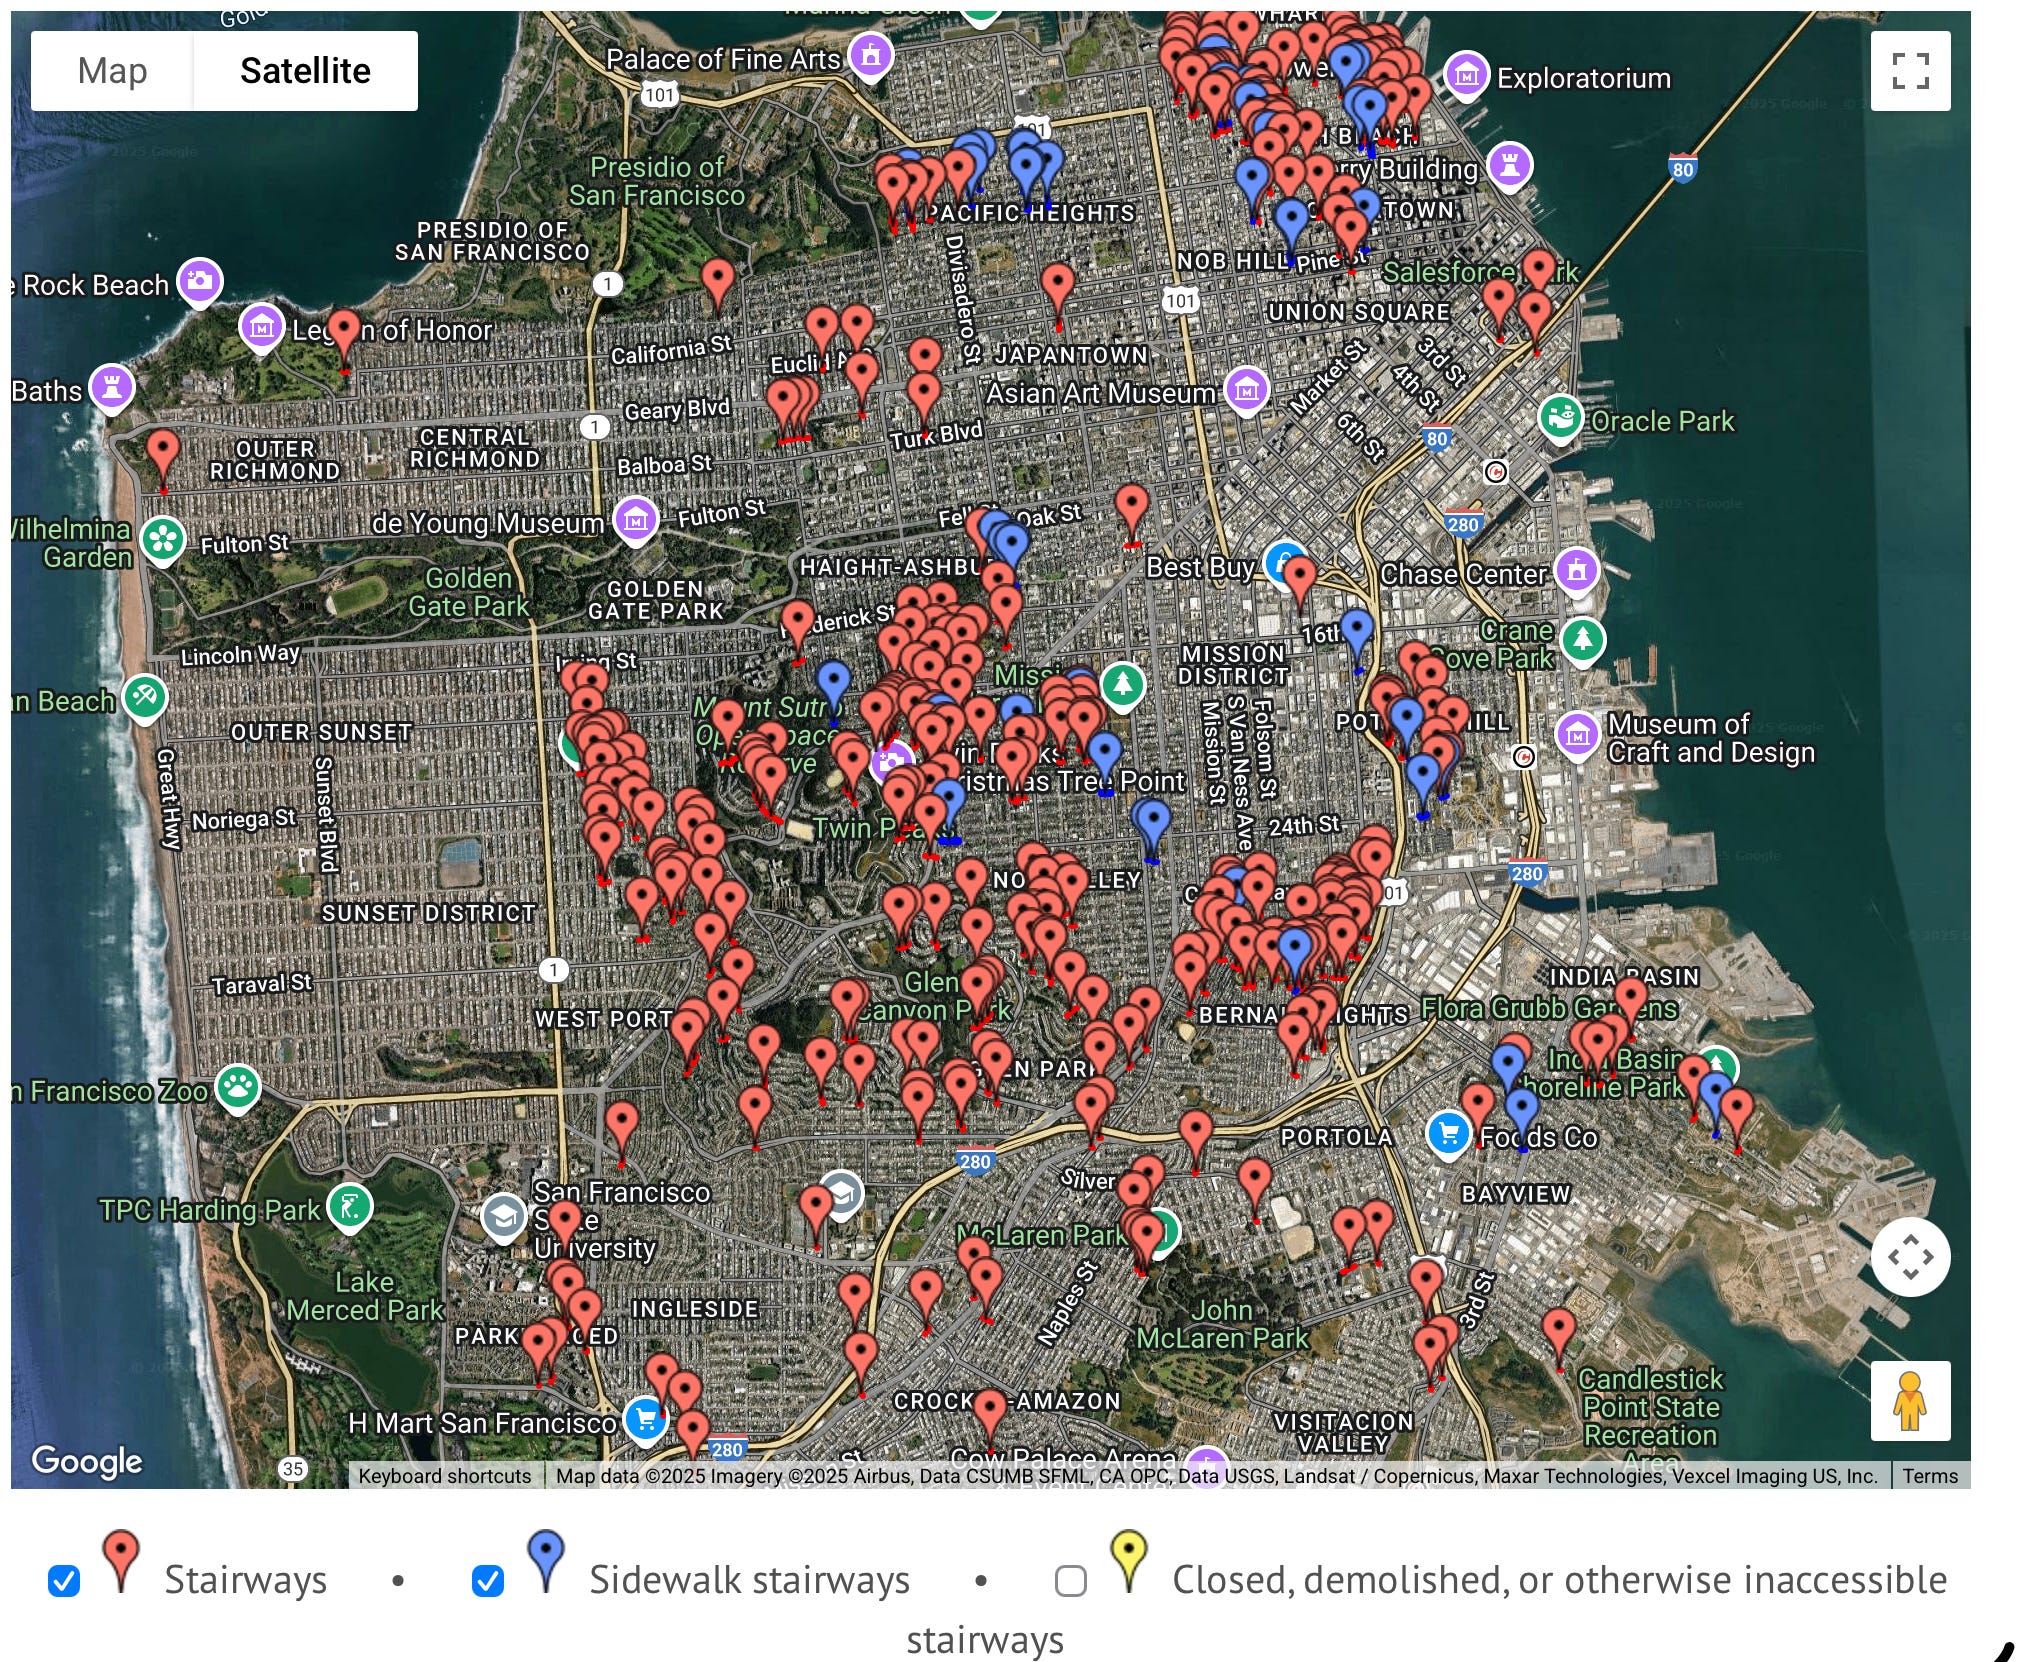The width and height of the screenshot is (2027, 1662).
Task: Open Street View pegman control
Action: click(x=1909, y=1400)
